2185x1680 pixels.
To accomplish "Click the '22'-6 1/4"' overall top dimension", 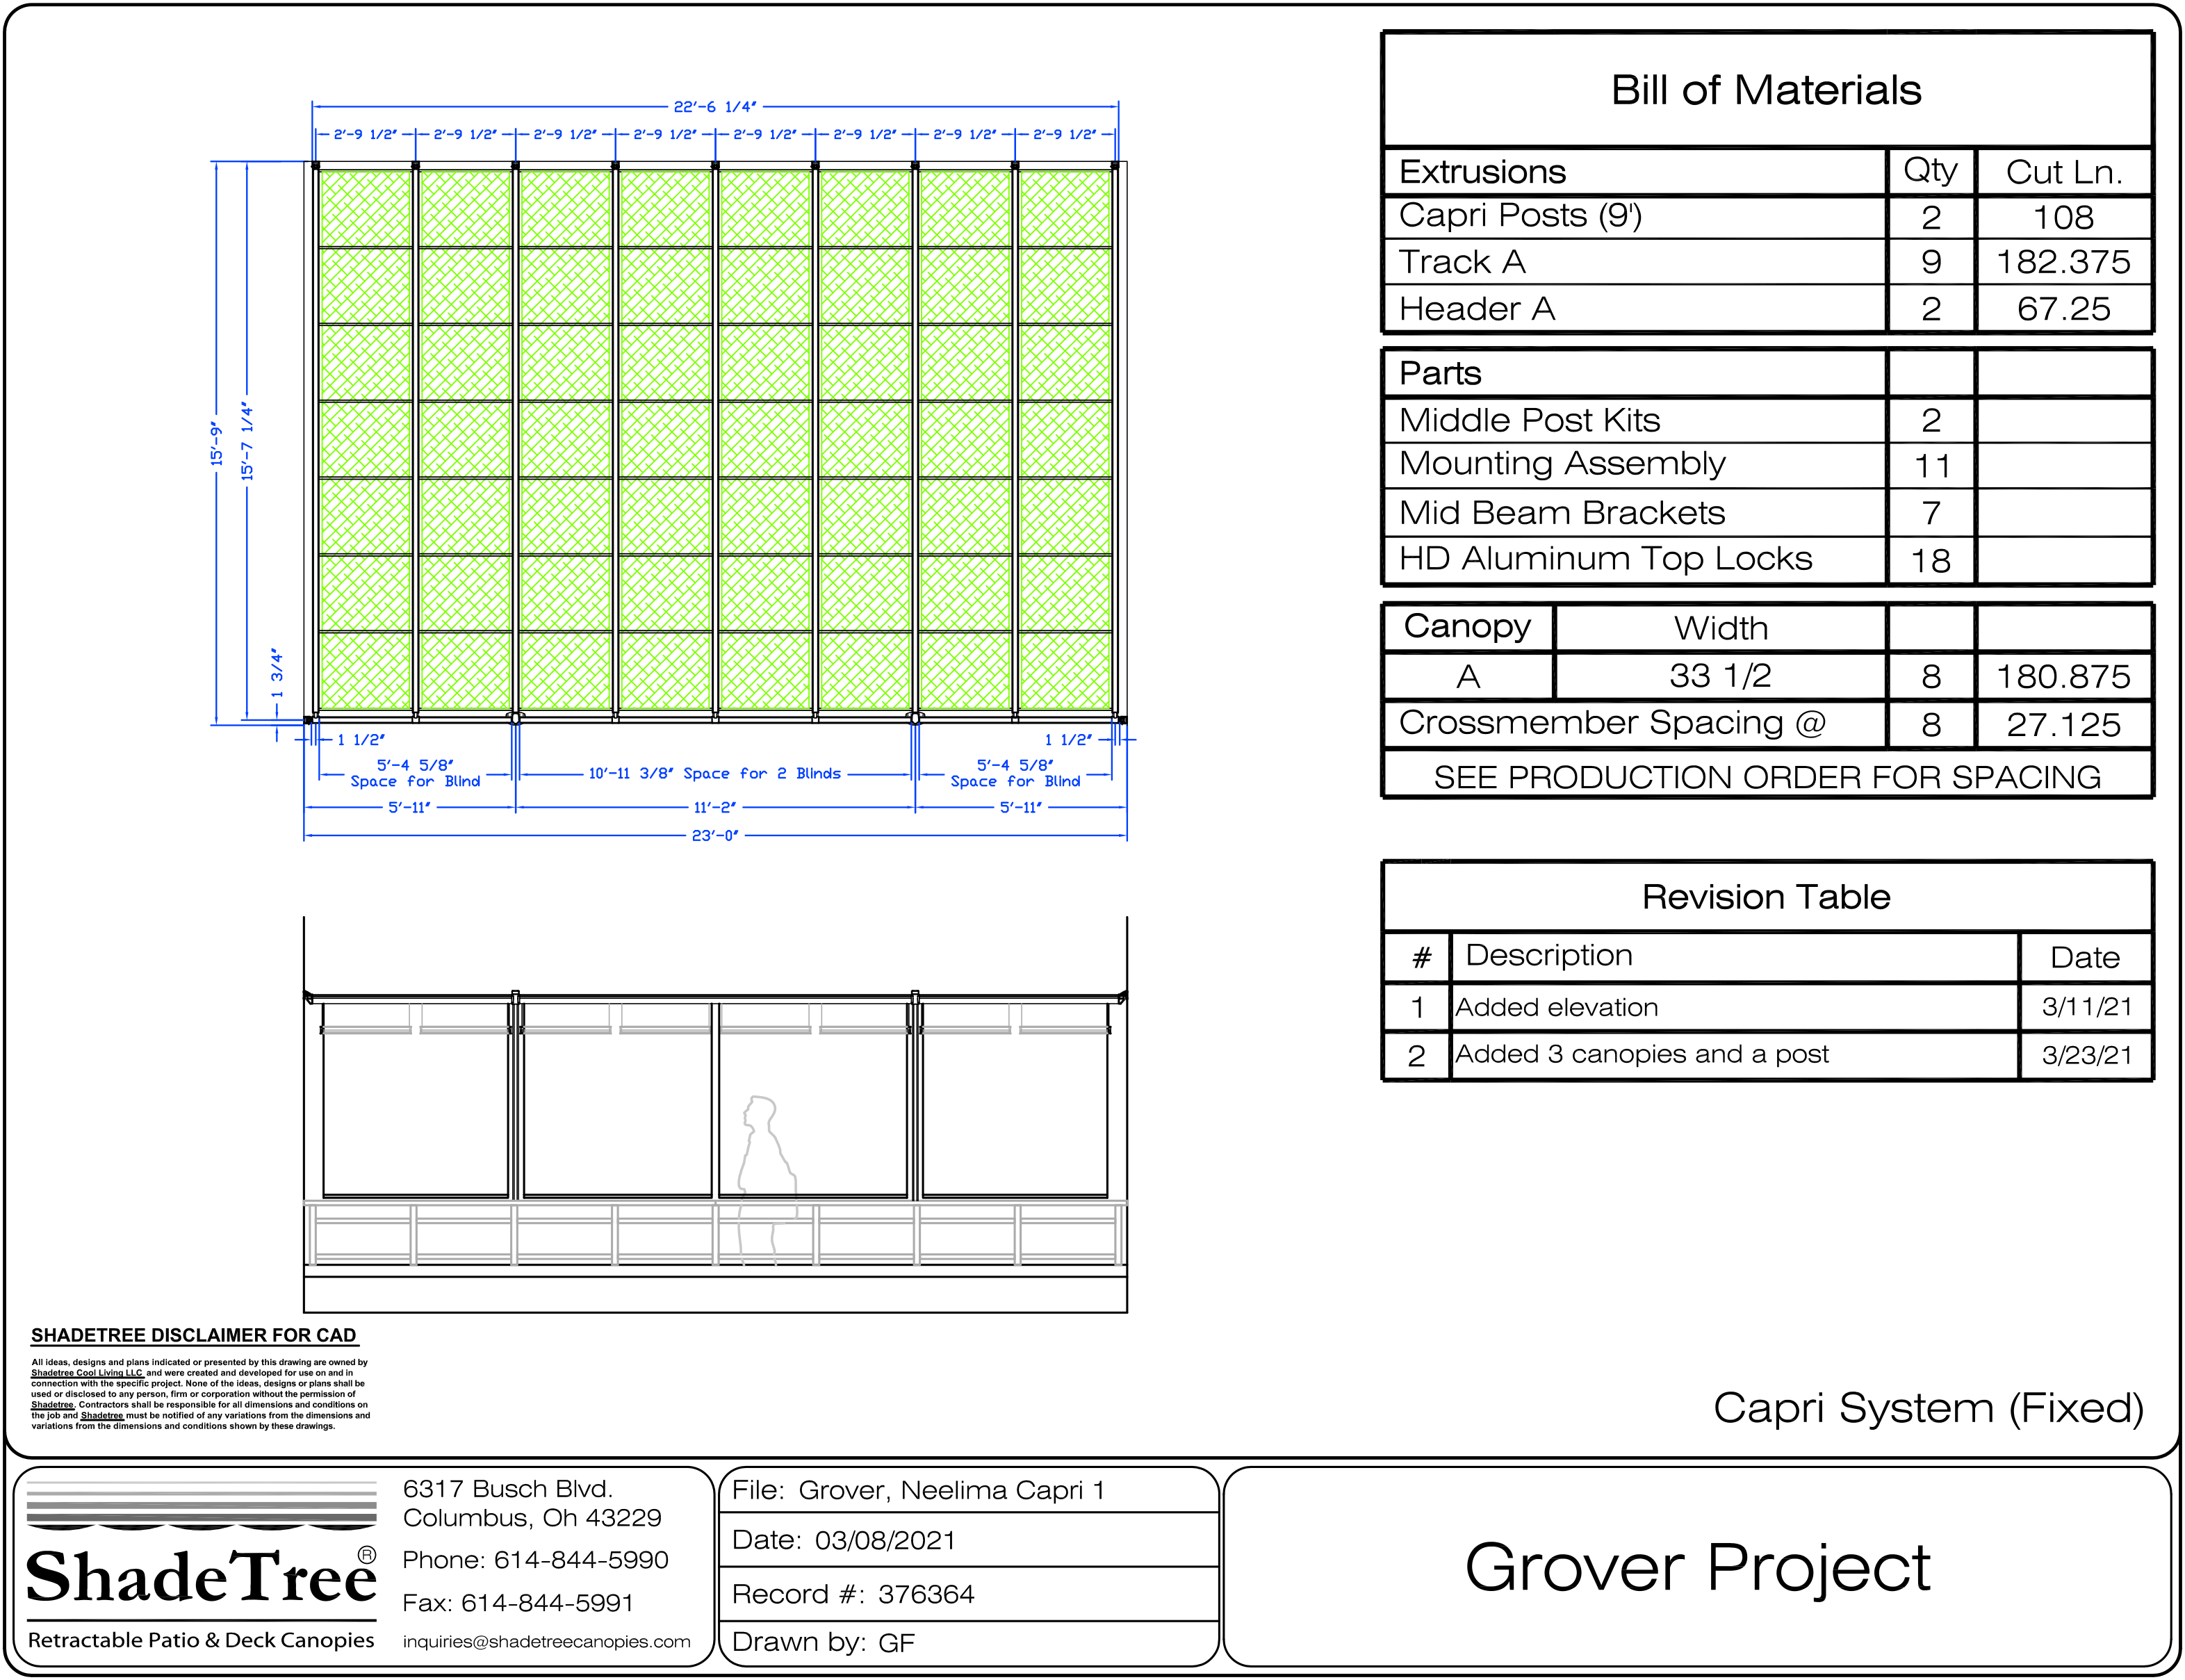I will pos(715,107).
